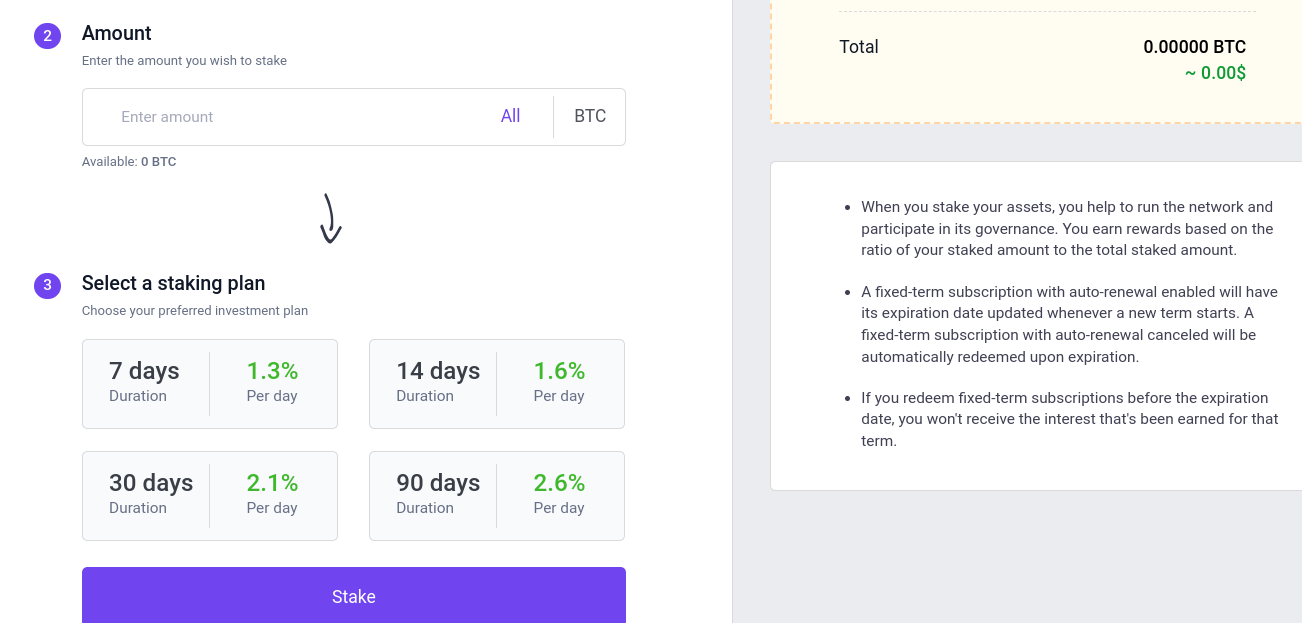Click the Available: 0 BTC balance text
Viewport: 1302px width, 623px height.
(x=129, y=162)
